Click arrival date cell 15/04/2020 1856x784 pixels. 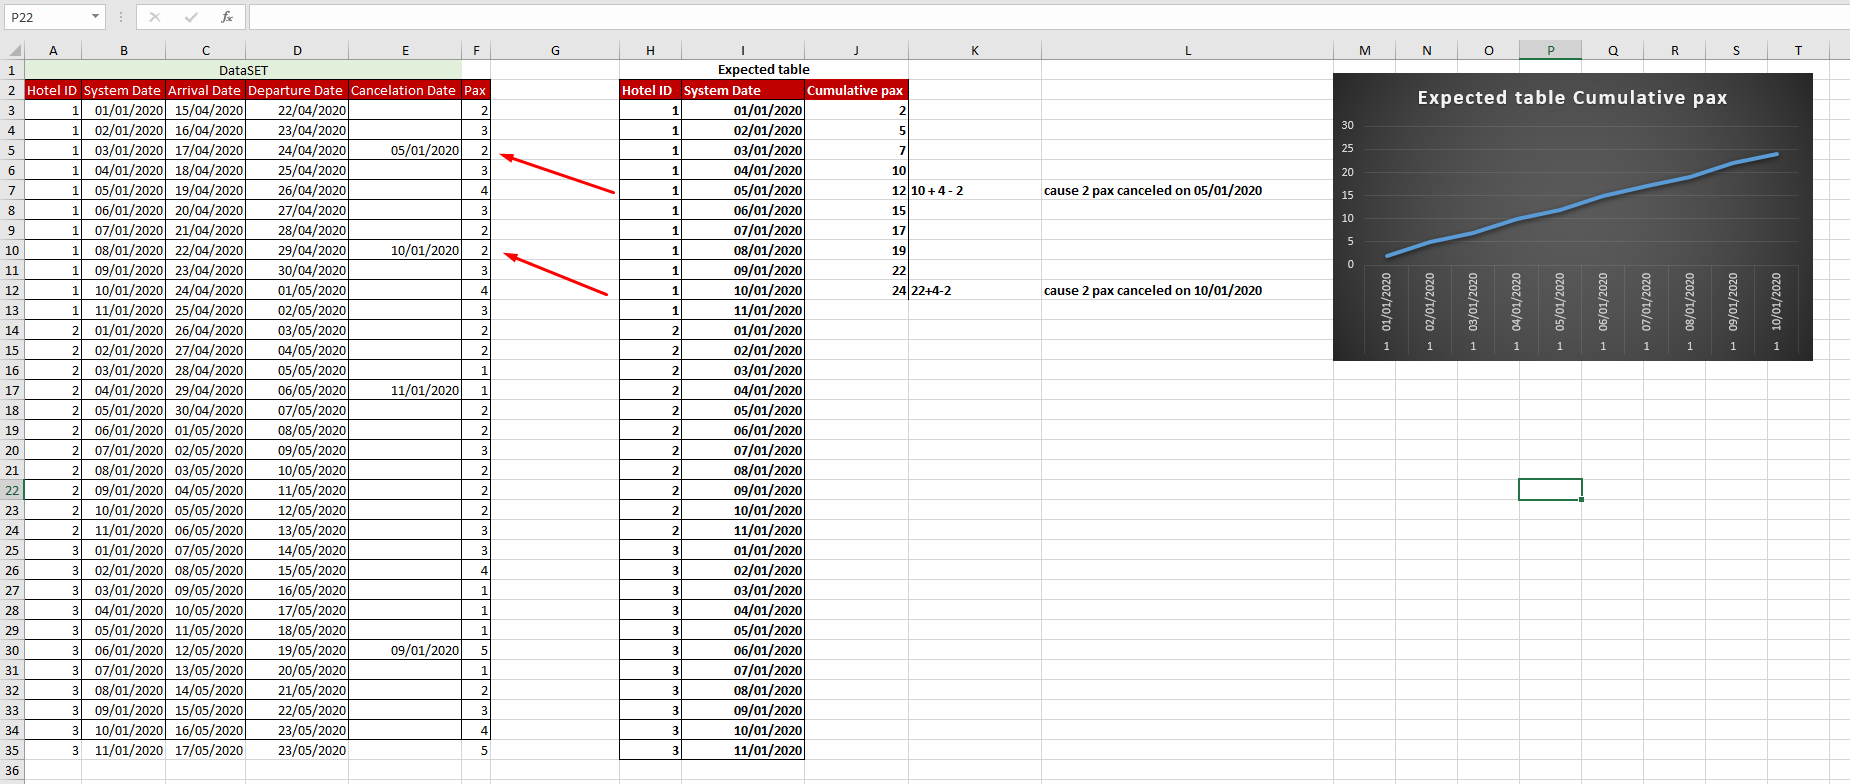point(205,110)
